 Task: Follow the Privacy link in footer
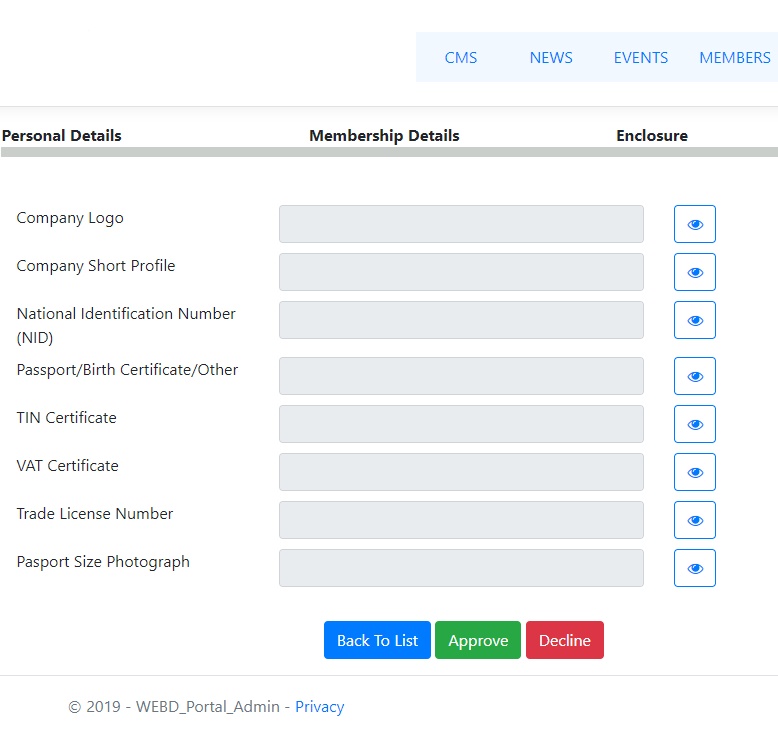click(320, 706)
